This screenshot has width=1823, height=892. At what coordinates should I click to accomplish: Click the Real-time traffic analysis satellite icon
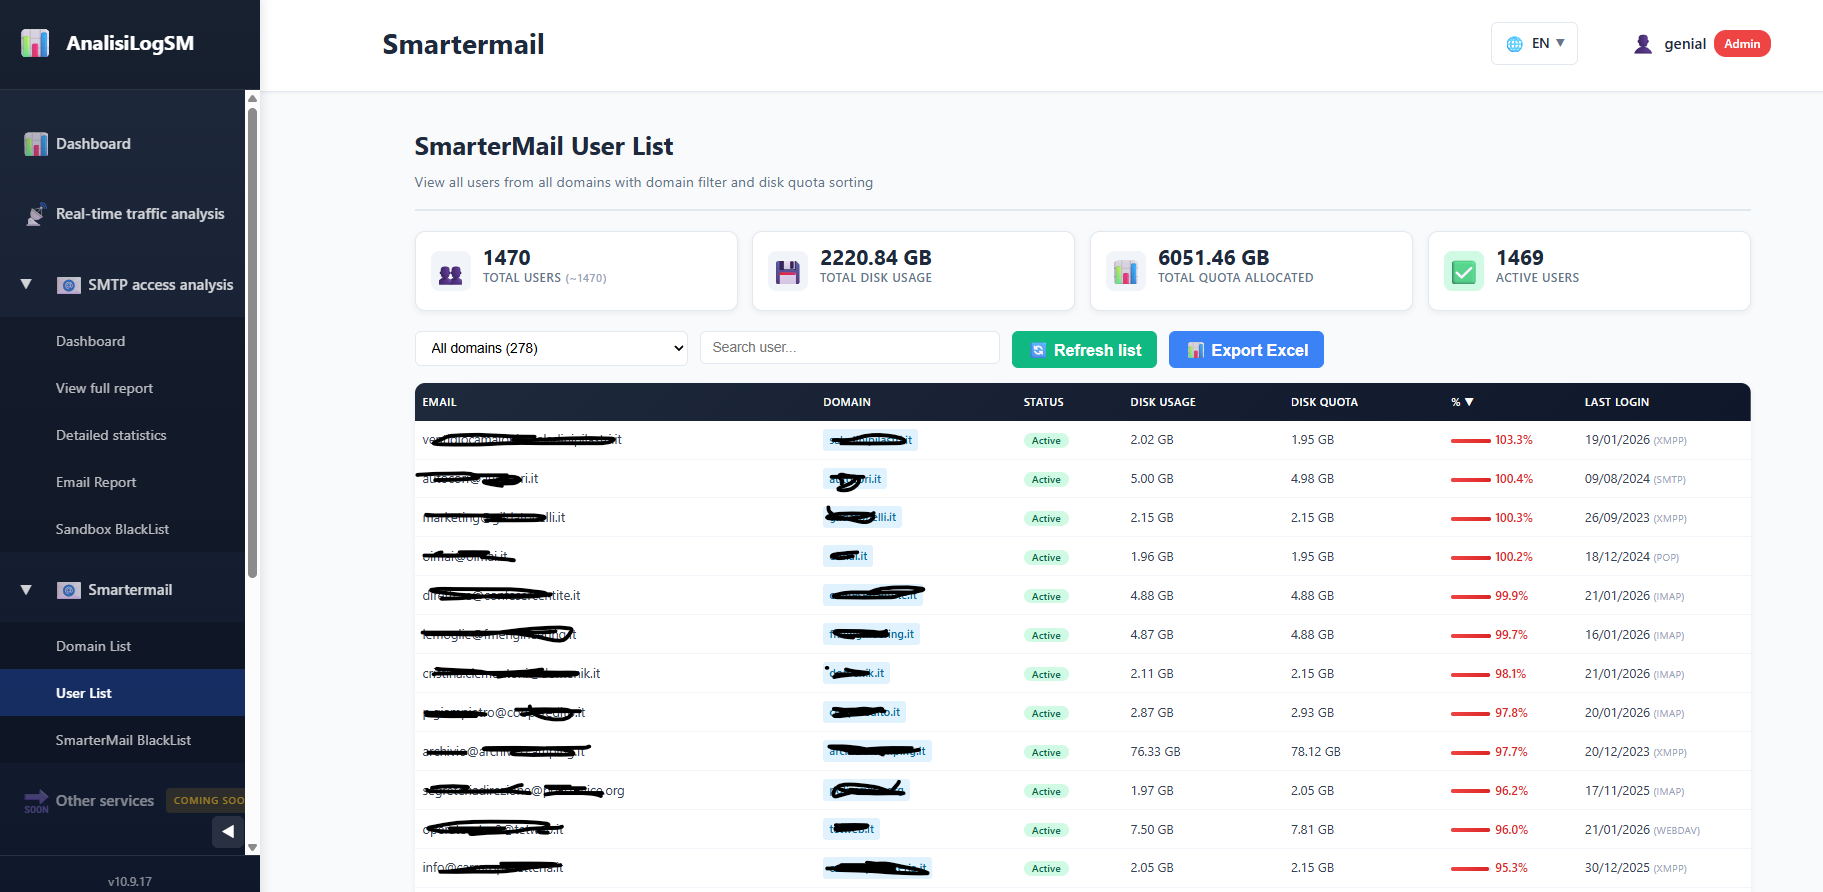[x=36, y=214]
